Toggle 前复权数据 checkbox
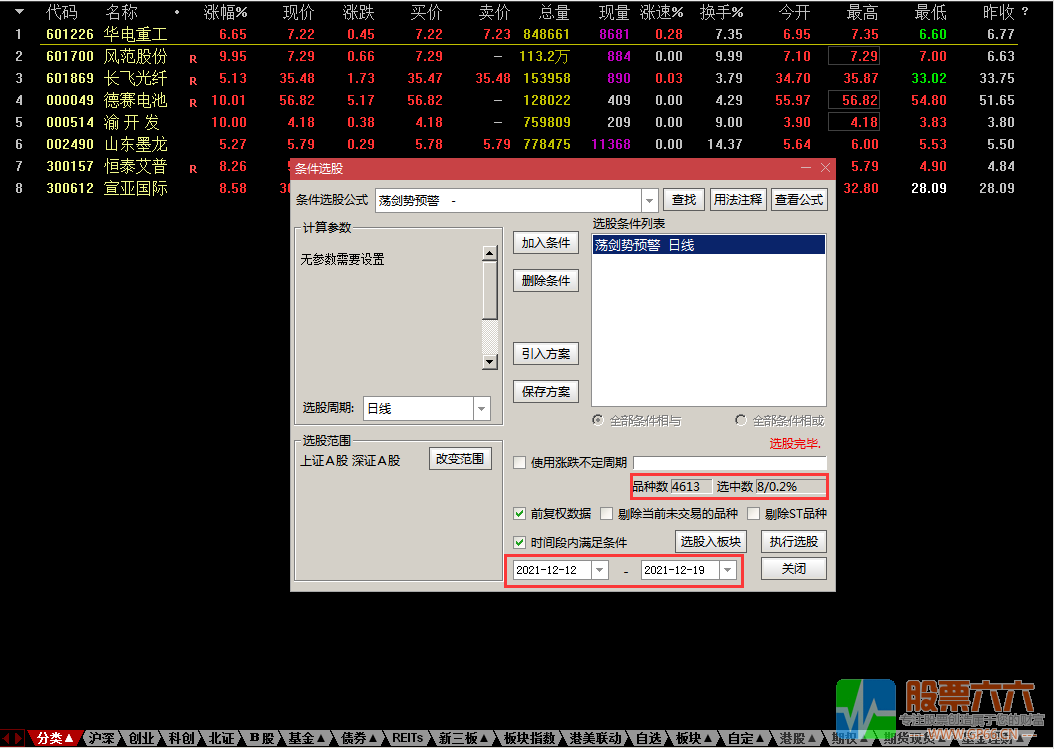Screen dimensions: 1054x749 pos(519,514)
